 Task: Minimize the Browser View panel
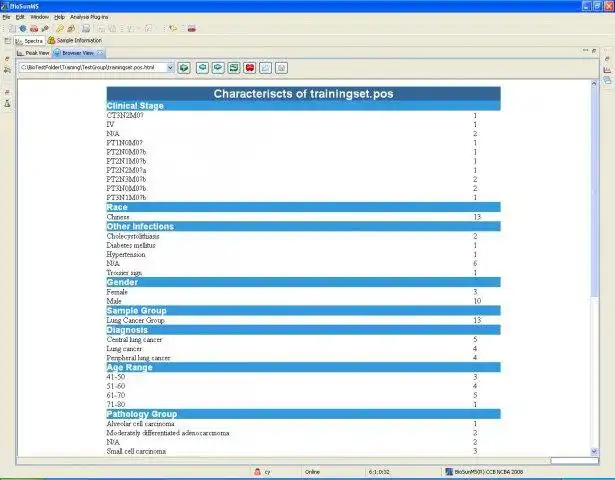point(585,51)
